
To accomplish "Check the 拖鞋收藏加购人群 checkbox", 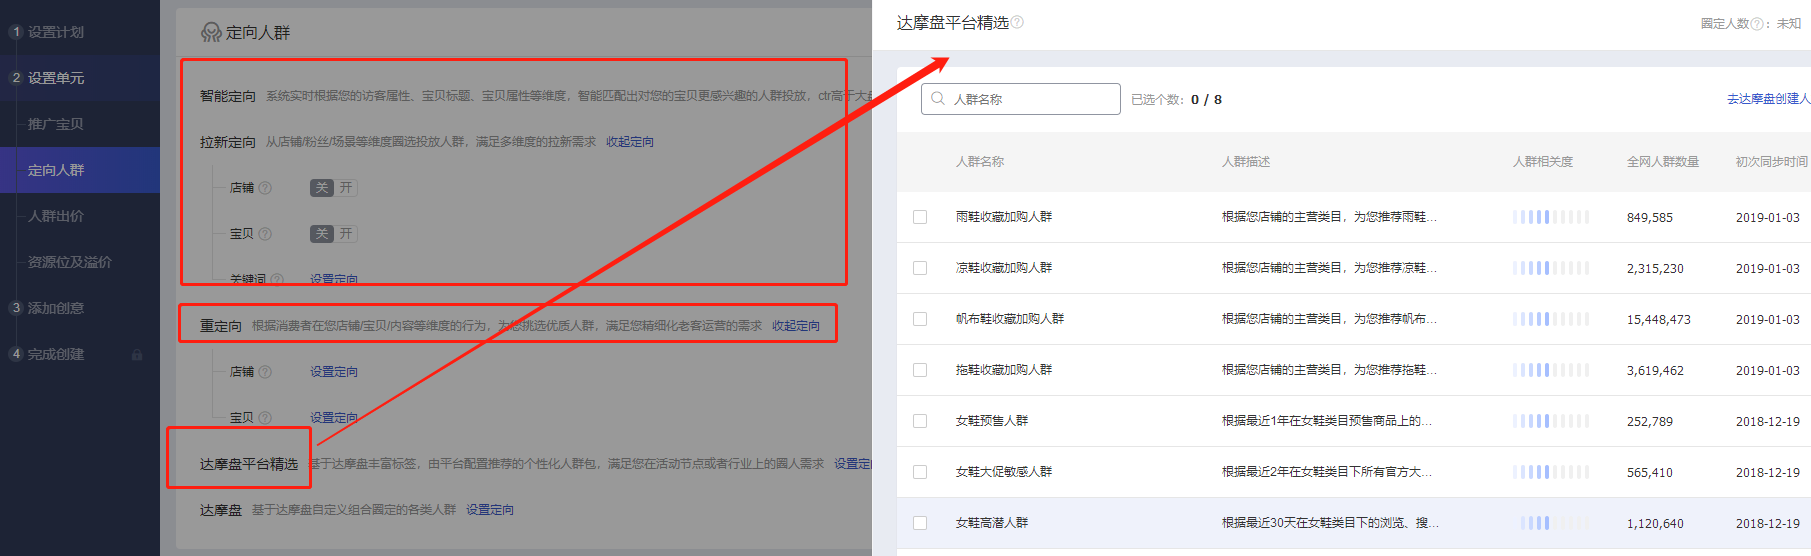I will pos(920,370).
